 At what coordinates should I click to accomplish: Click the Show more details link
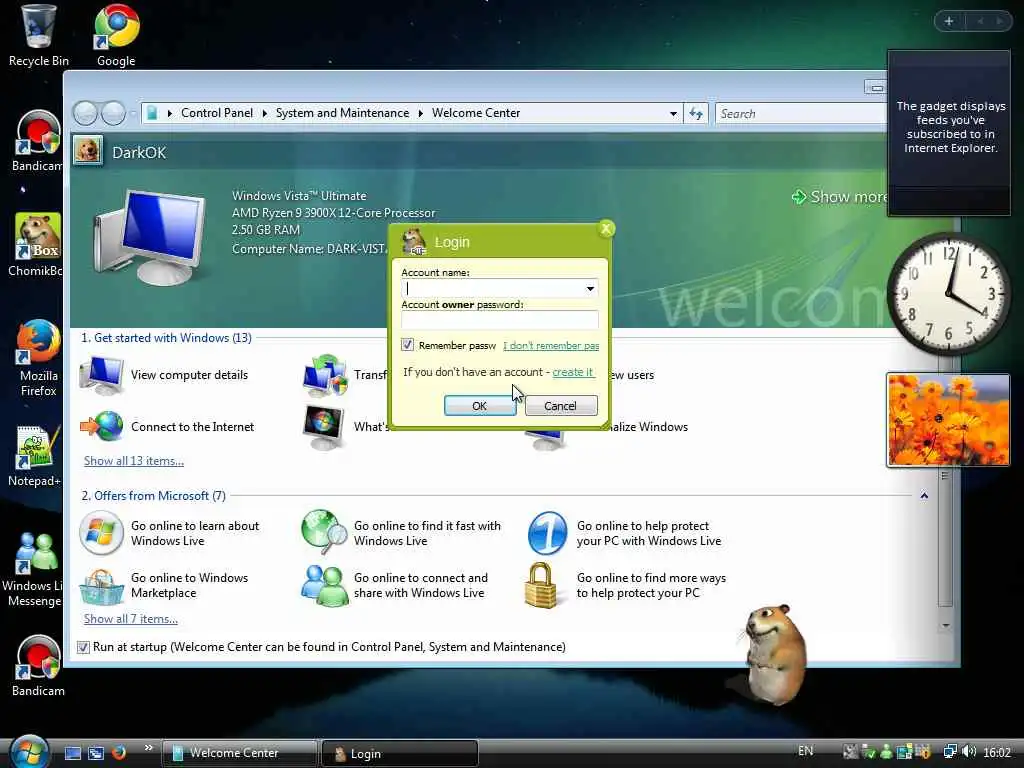tap(840, 197)
